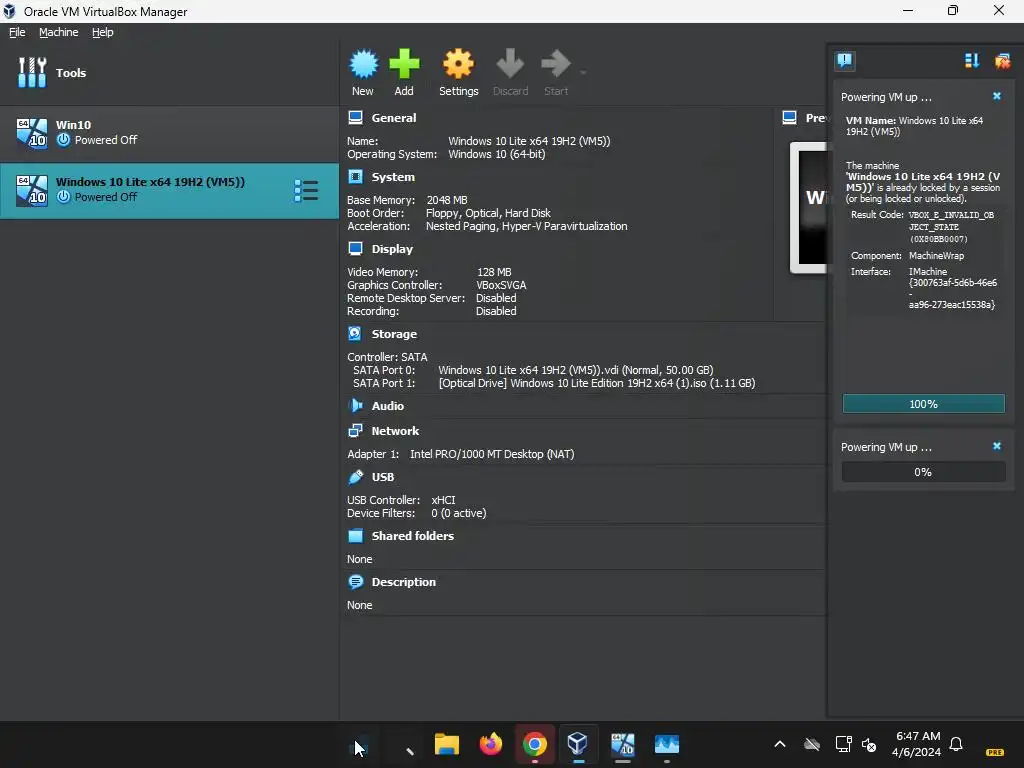Viewport: 1024px width, 768px height.
Task: Open machine tools menu list icon
Action: tap(306, 191)
